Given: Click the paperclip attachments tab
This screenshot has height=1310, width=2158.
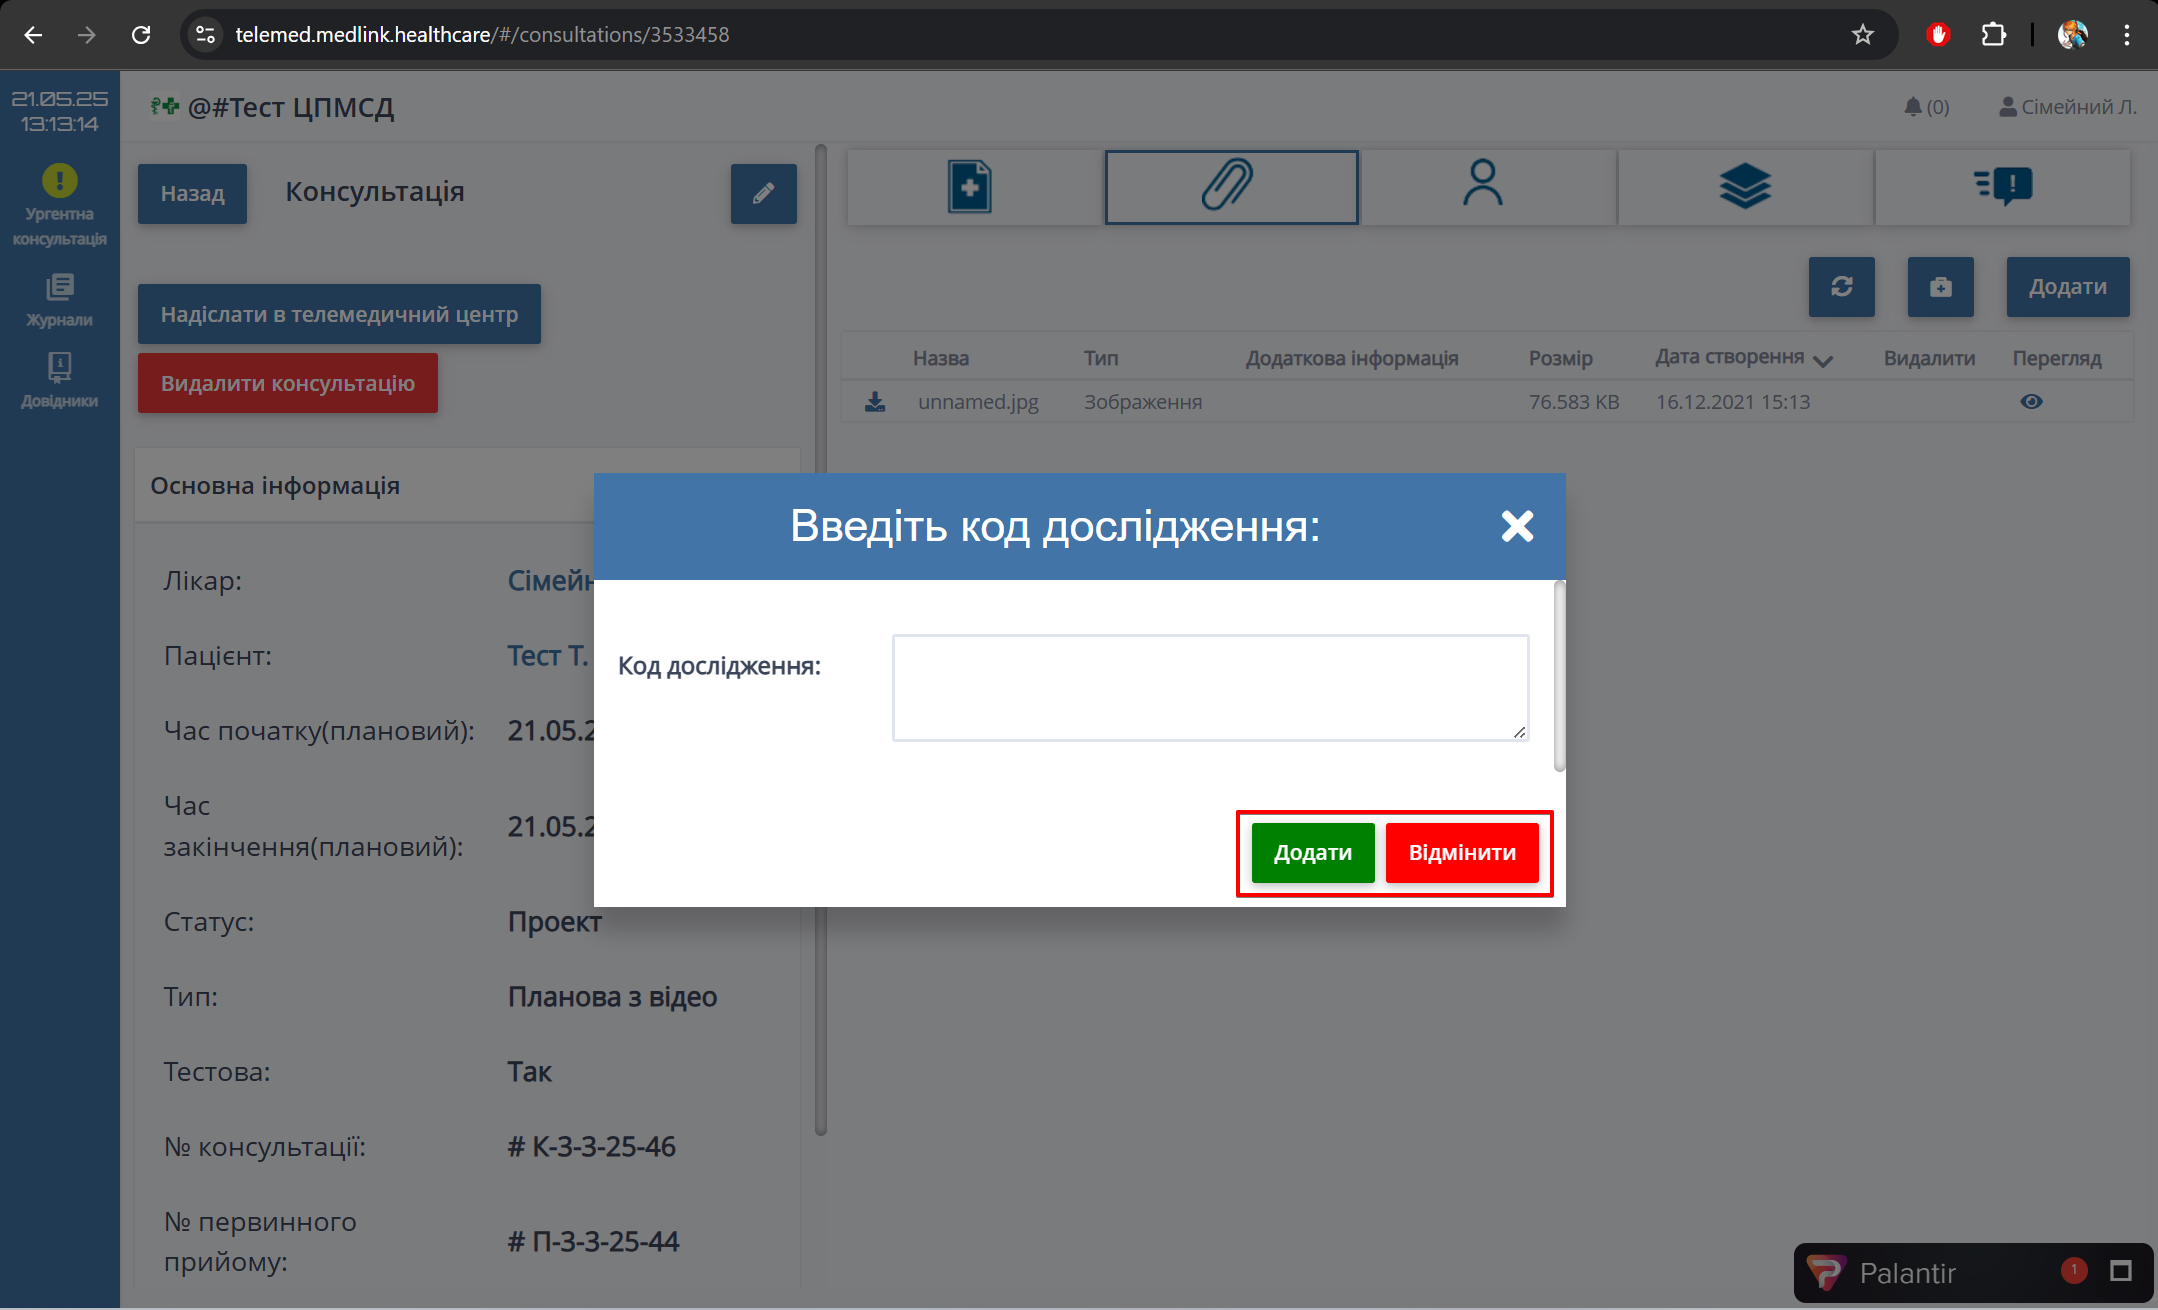Looking at the screenshot, I should point(1230,186).
